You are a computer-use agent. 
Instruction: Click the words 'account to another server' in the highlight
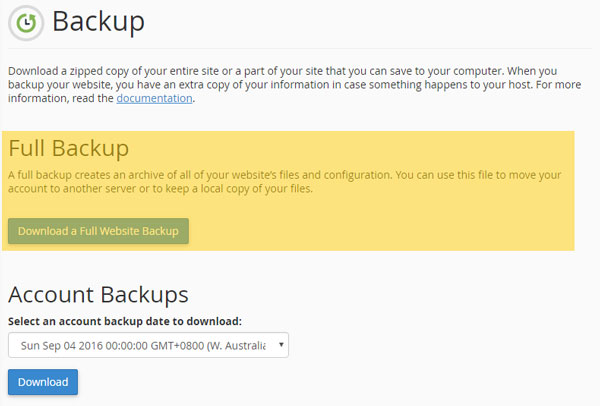point(72,189)
